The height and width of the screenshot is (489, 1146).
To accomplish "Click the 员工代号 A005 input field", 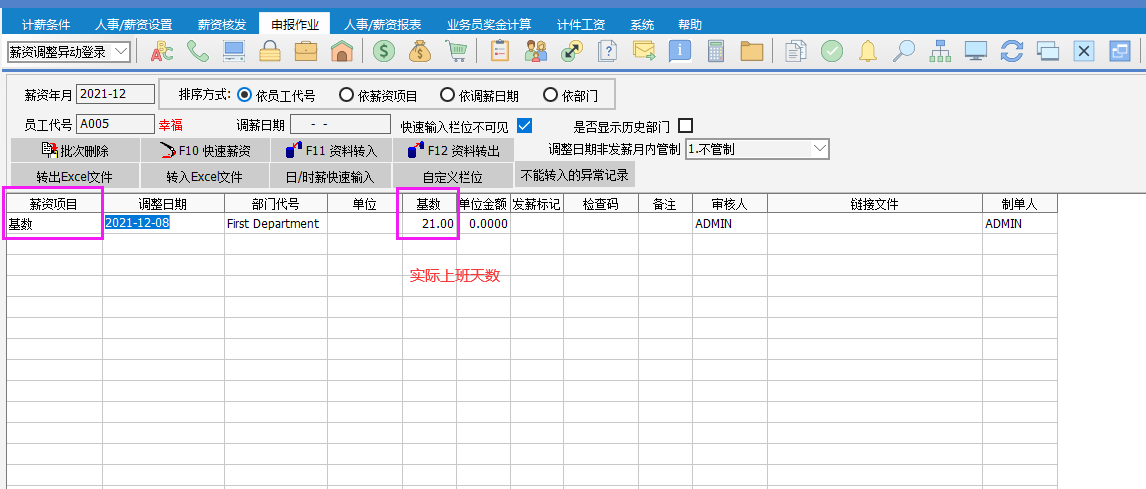I will coord(115,124).
